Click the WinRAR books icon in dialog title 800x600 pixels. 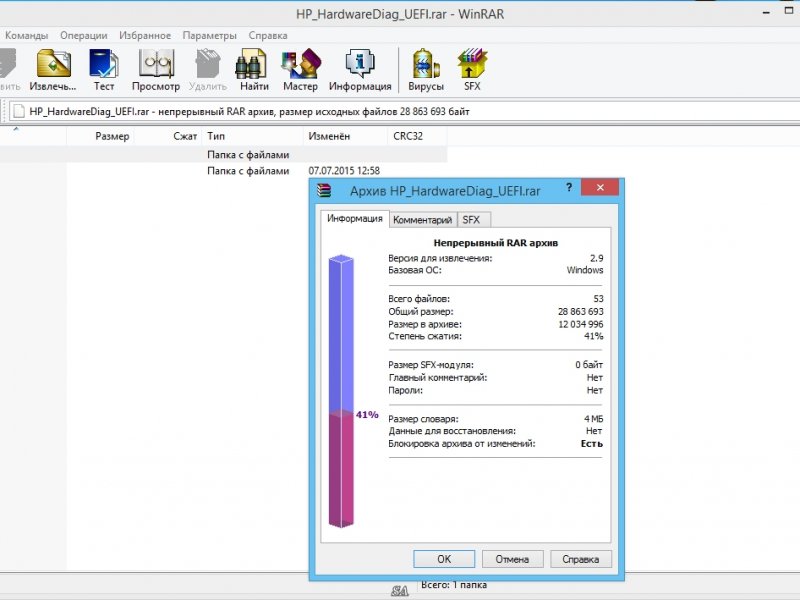tap(324, 190)
